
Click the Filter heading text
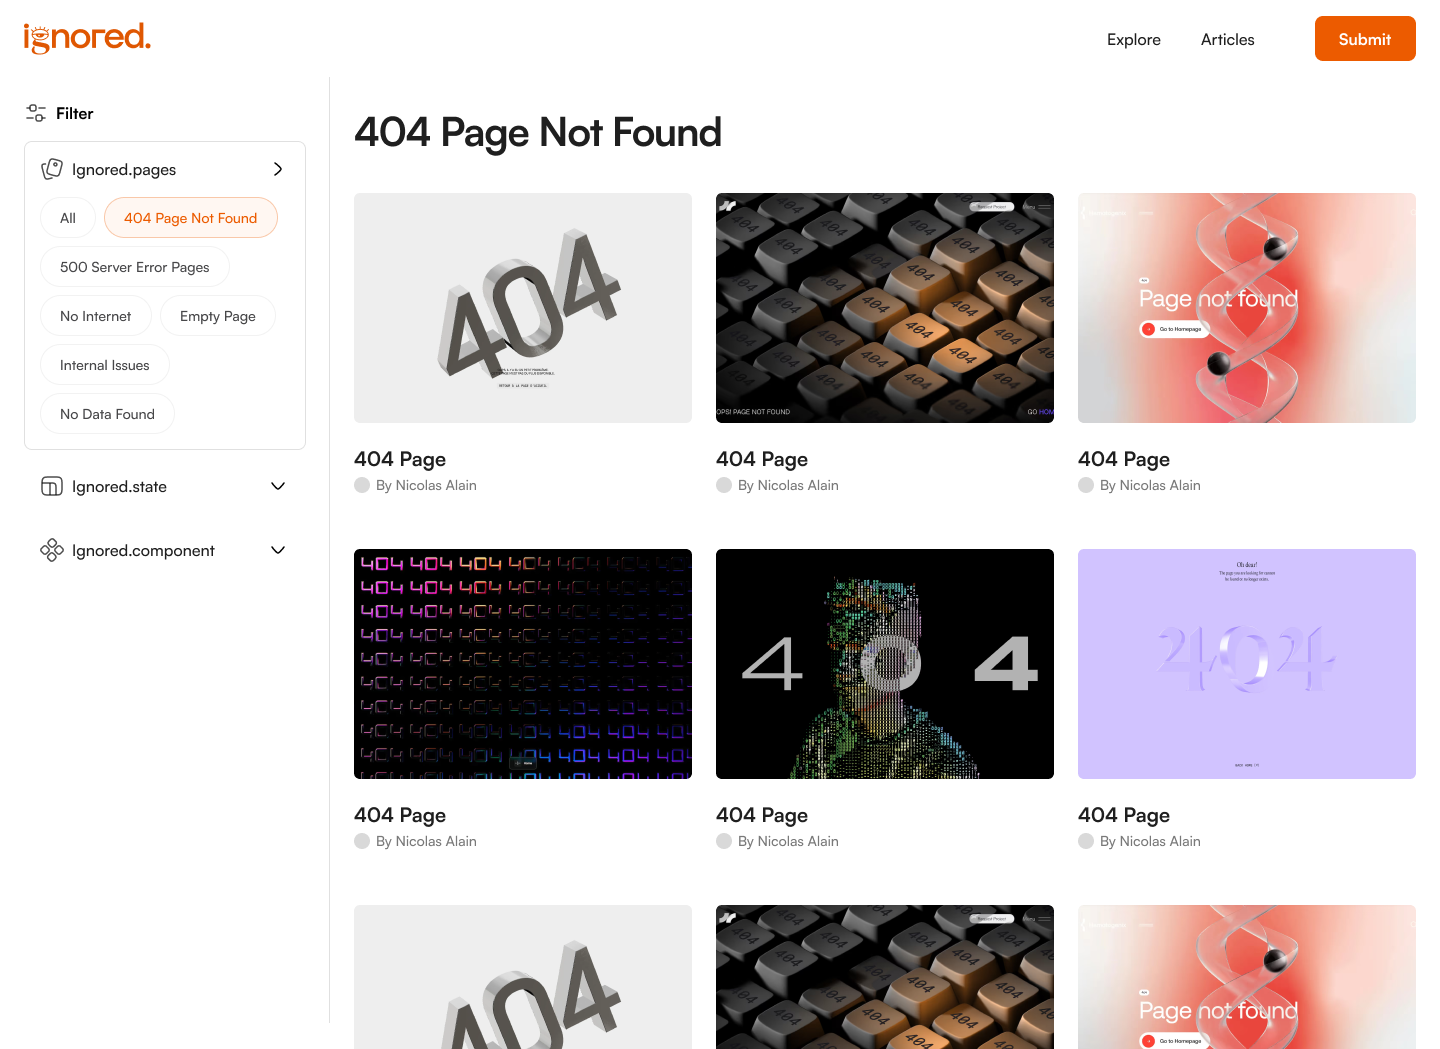click(x=75, y=114)
